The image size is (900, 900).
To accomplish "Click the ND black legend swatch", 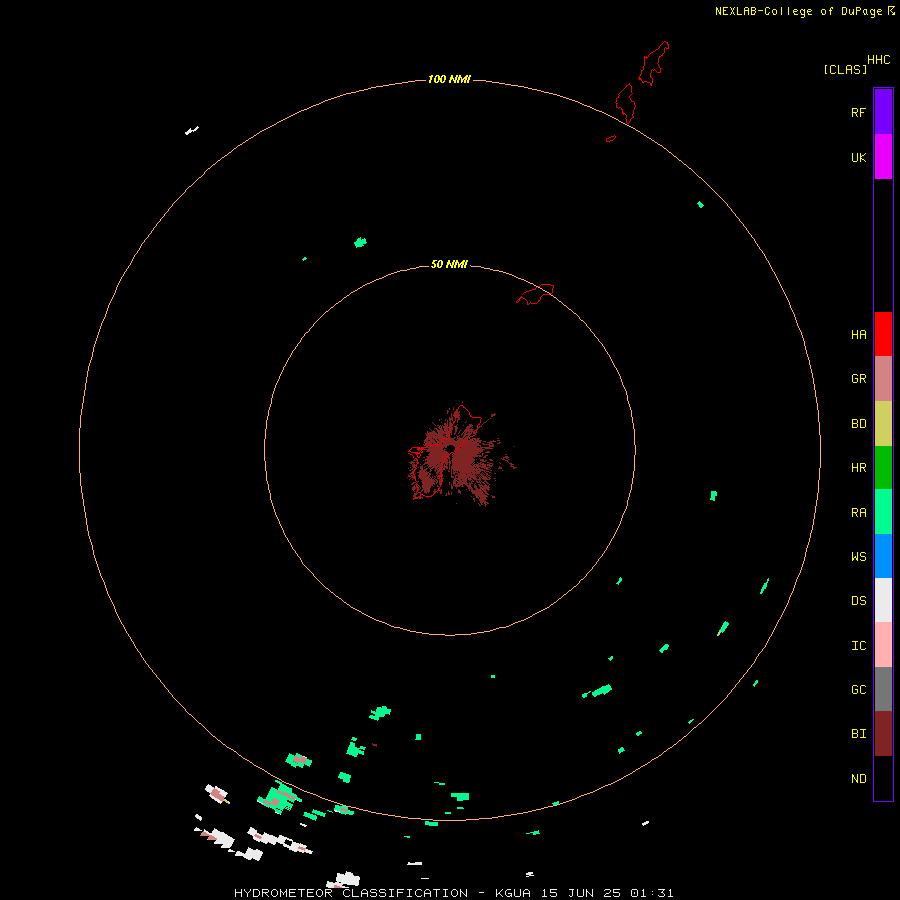I will tap(883, 778).
